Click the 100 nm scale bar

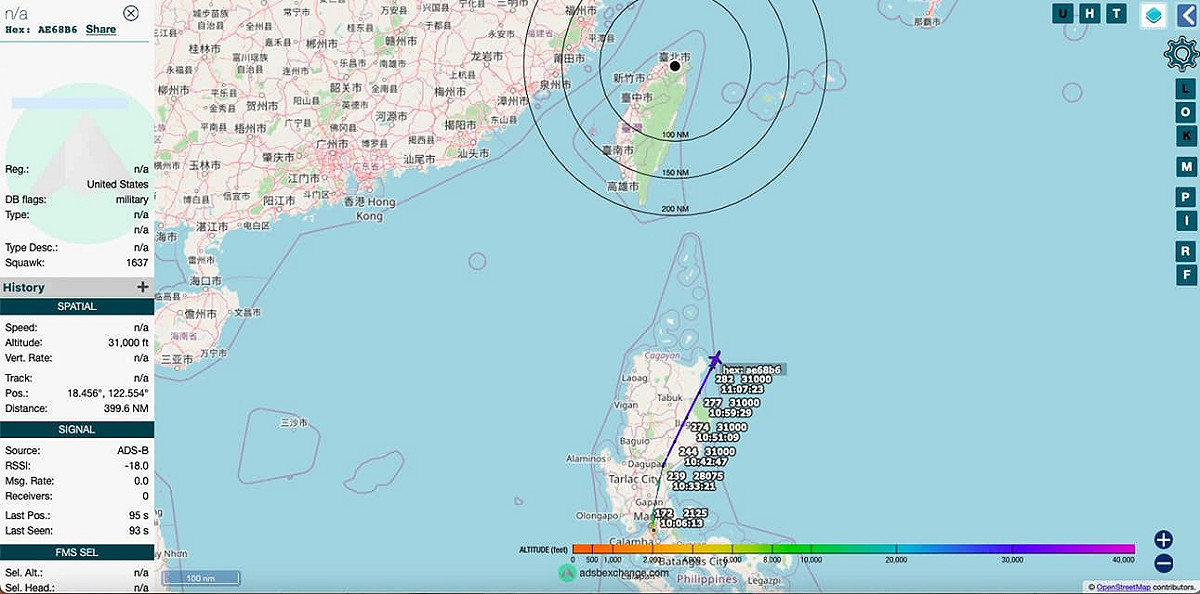coord(202,578)
